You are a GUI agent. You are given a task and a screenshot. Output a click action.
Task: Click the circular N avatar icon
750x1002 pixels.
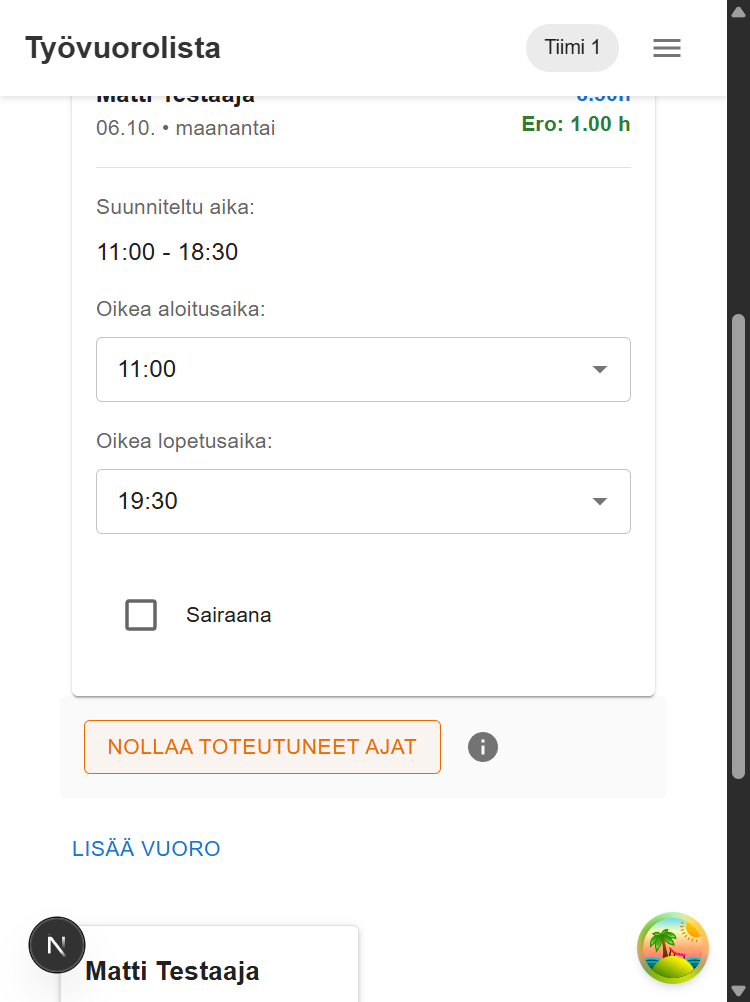click(x=57, y=944)
